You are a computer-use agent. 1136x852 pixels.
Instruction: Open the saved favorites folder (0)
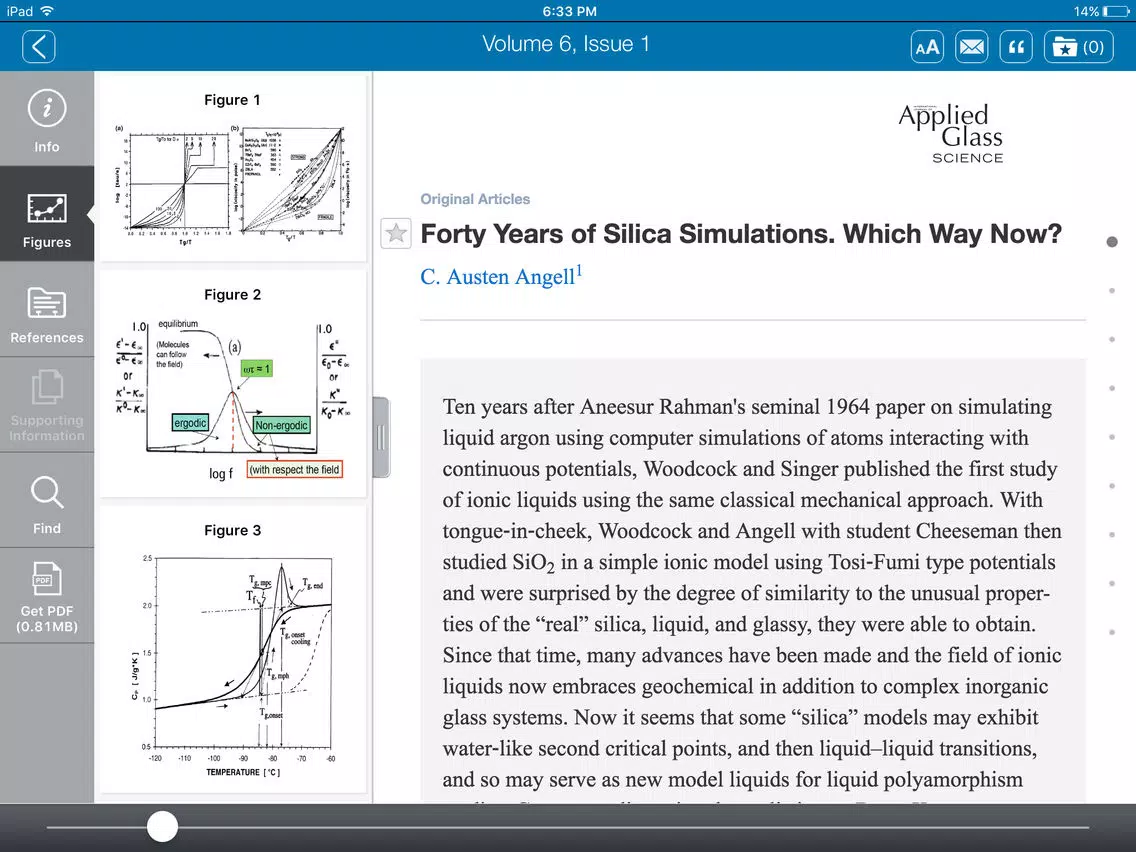(x=1078, y=47)
